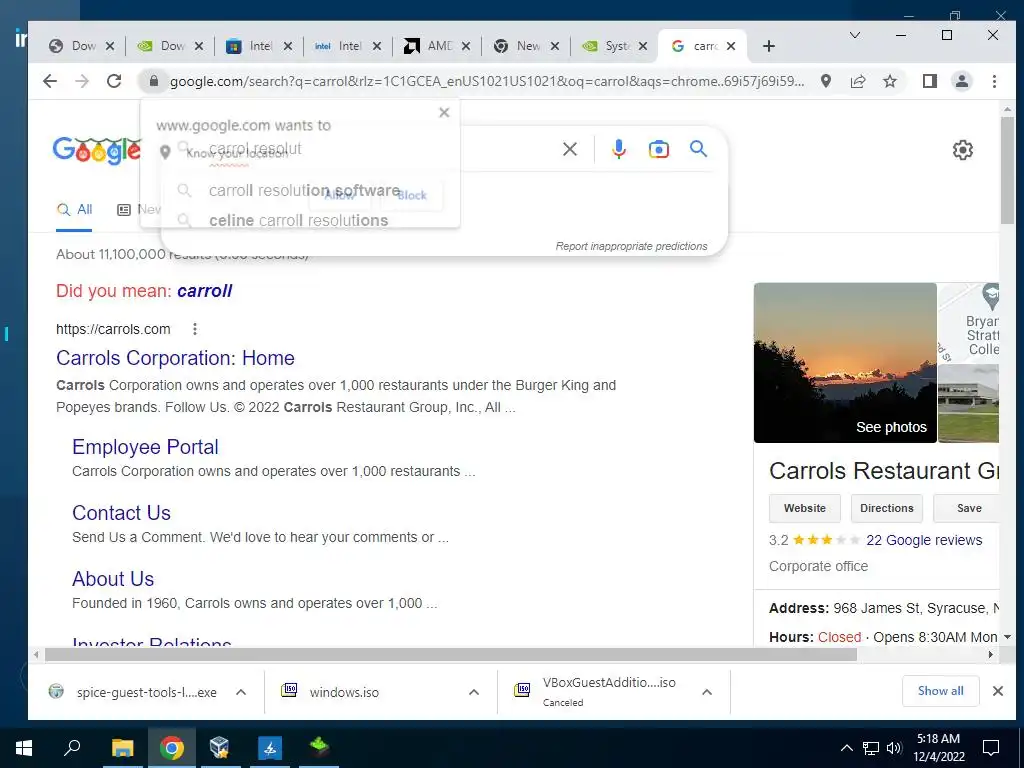Screen dimensions: 1024x768
Task: Open the Contact Us link
Action: 121,513
